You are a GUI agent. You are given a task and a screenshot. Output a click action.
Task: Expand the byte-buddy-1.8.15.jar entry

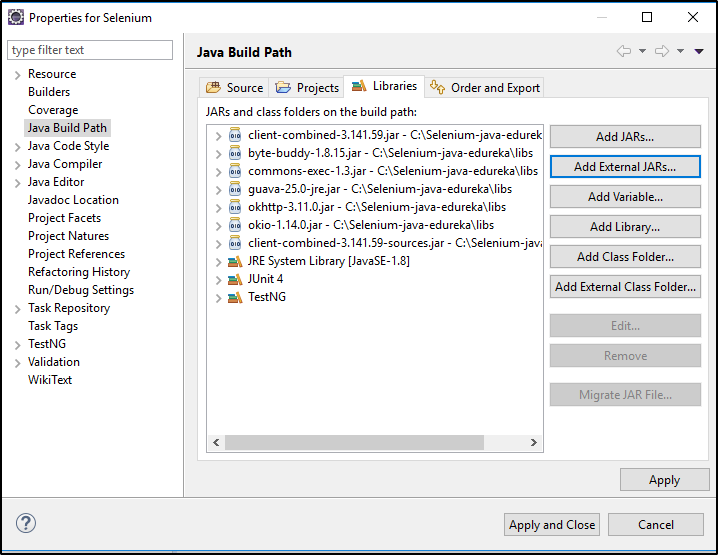click(218, 153)
